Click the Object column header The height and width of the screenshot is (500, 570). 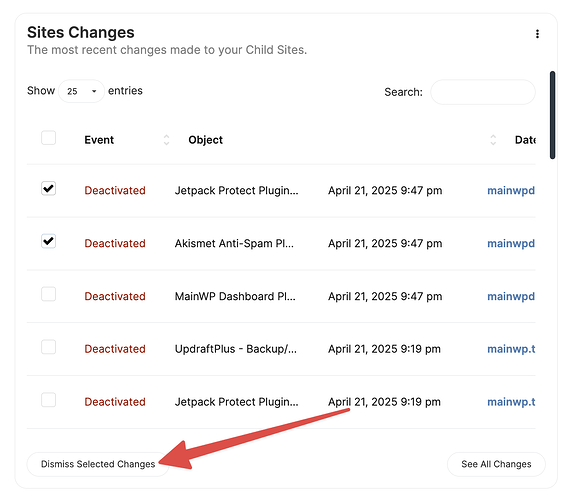point(205,140)
